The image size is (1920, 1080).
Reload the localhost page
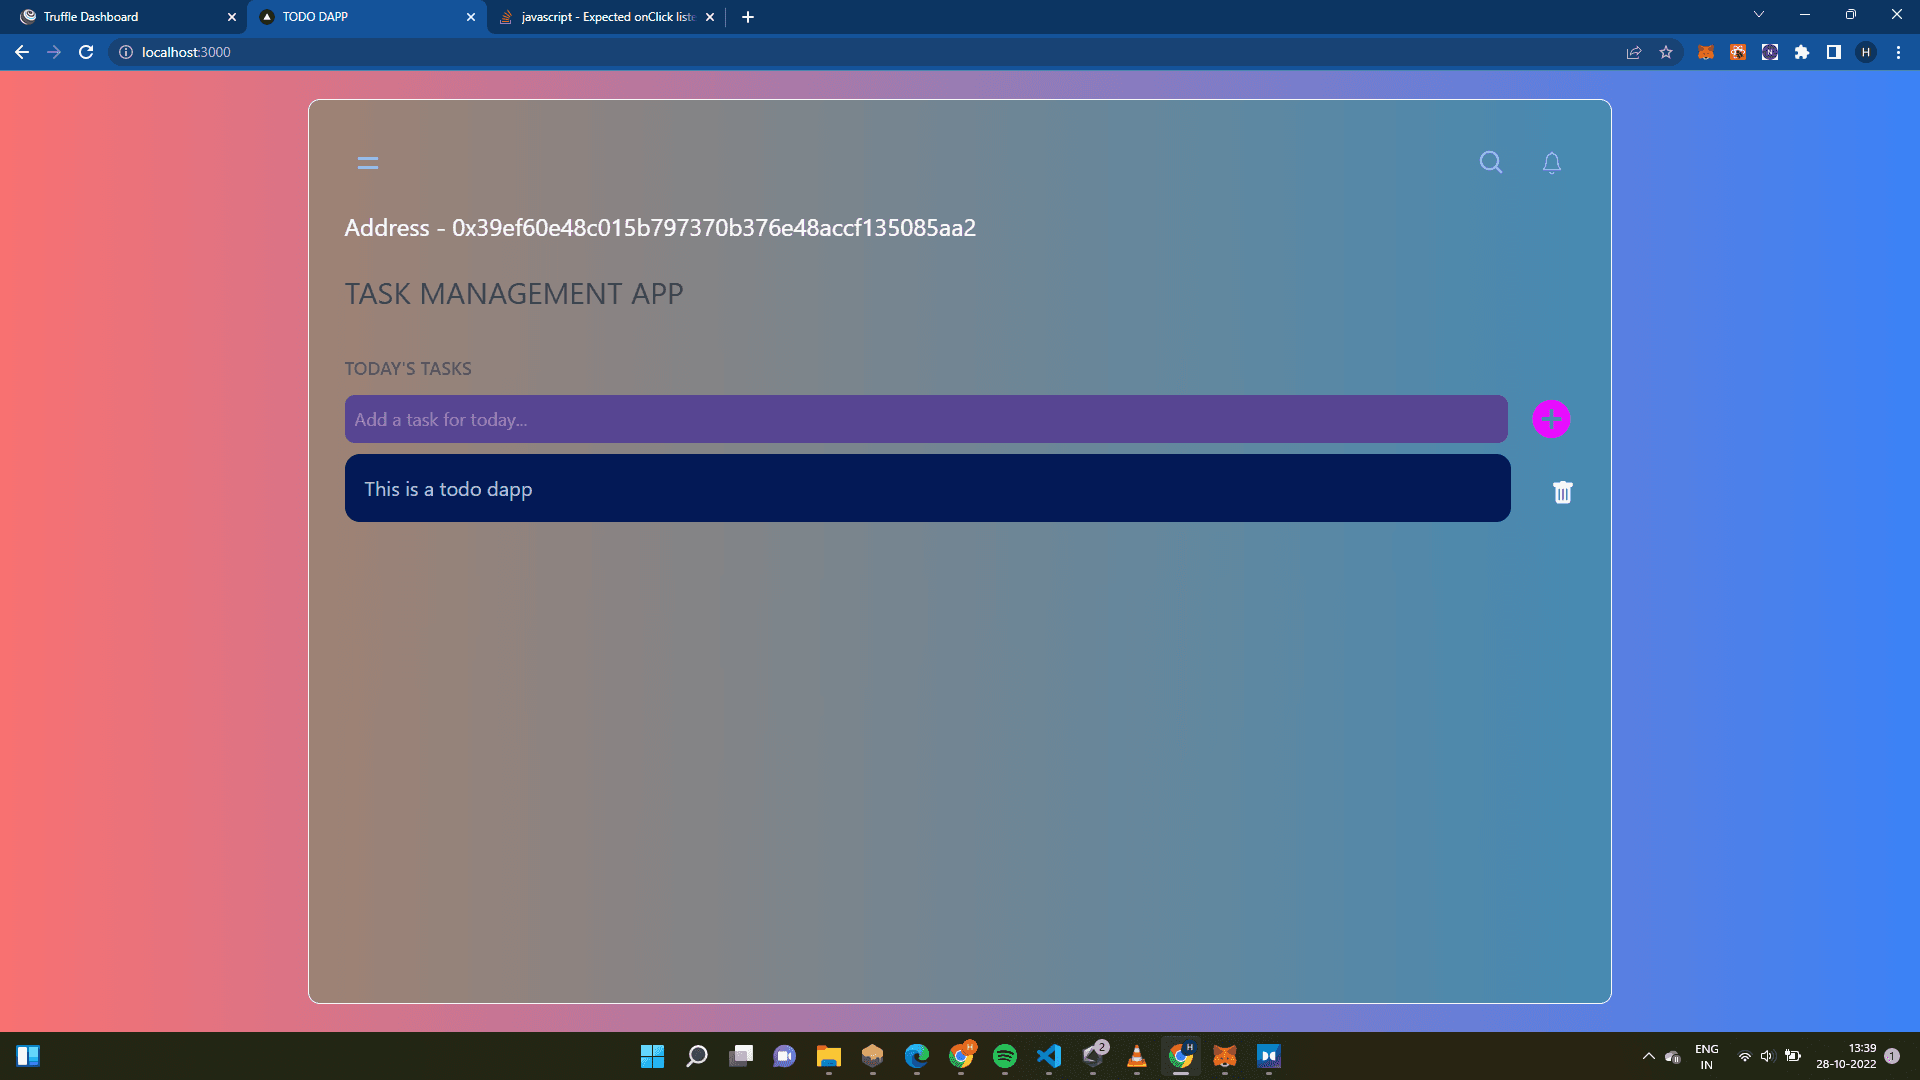click(x=86, y=52)
